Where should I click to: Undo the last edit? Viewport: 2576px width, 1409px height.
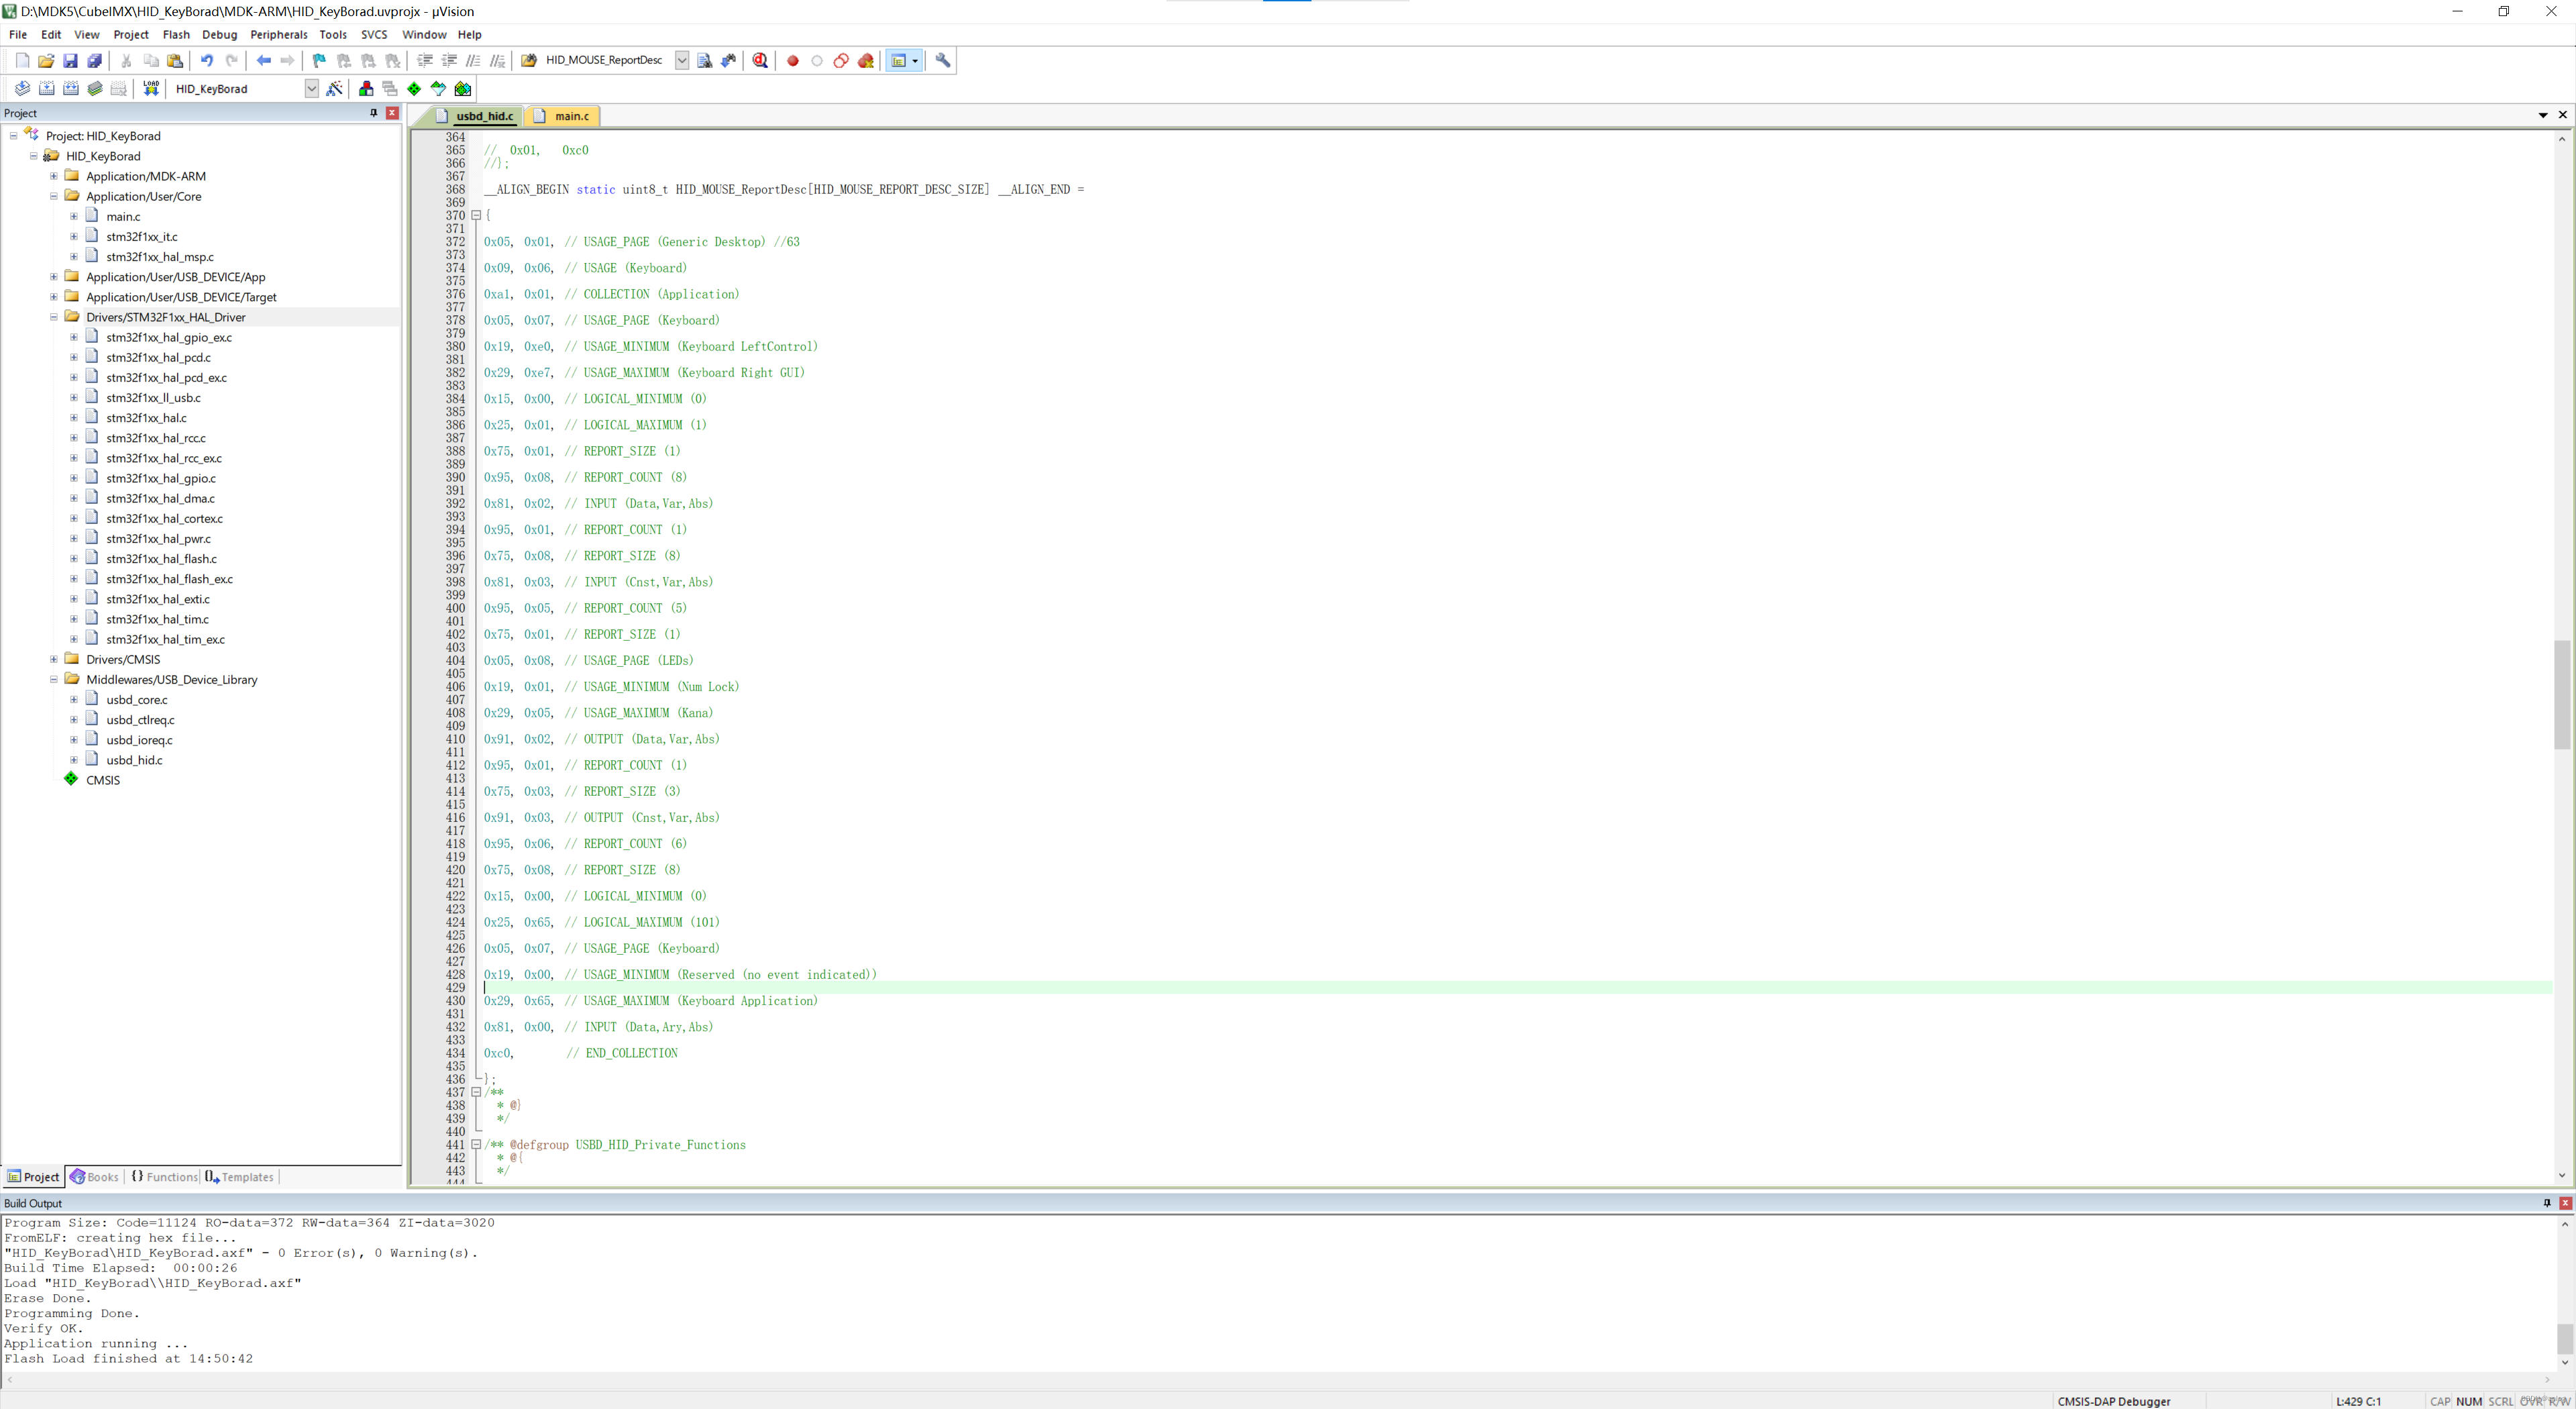[x=207, y=61]
